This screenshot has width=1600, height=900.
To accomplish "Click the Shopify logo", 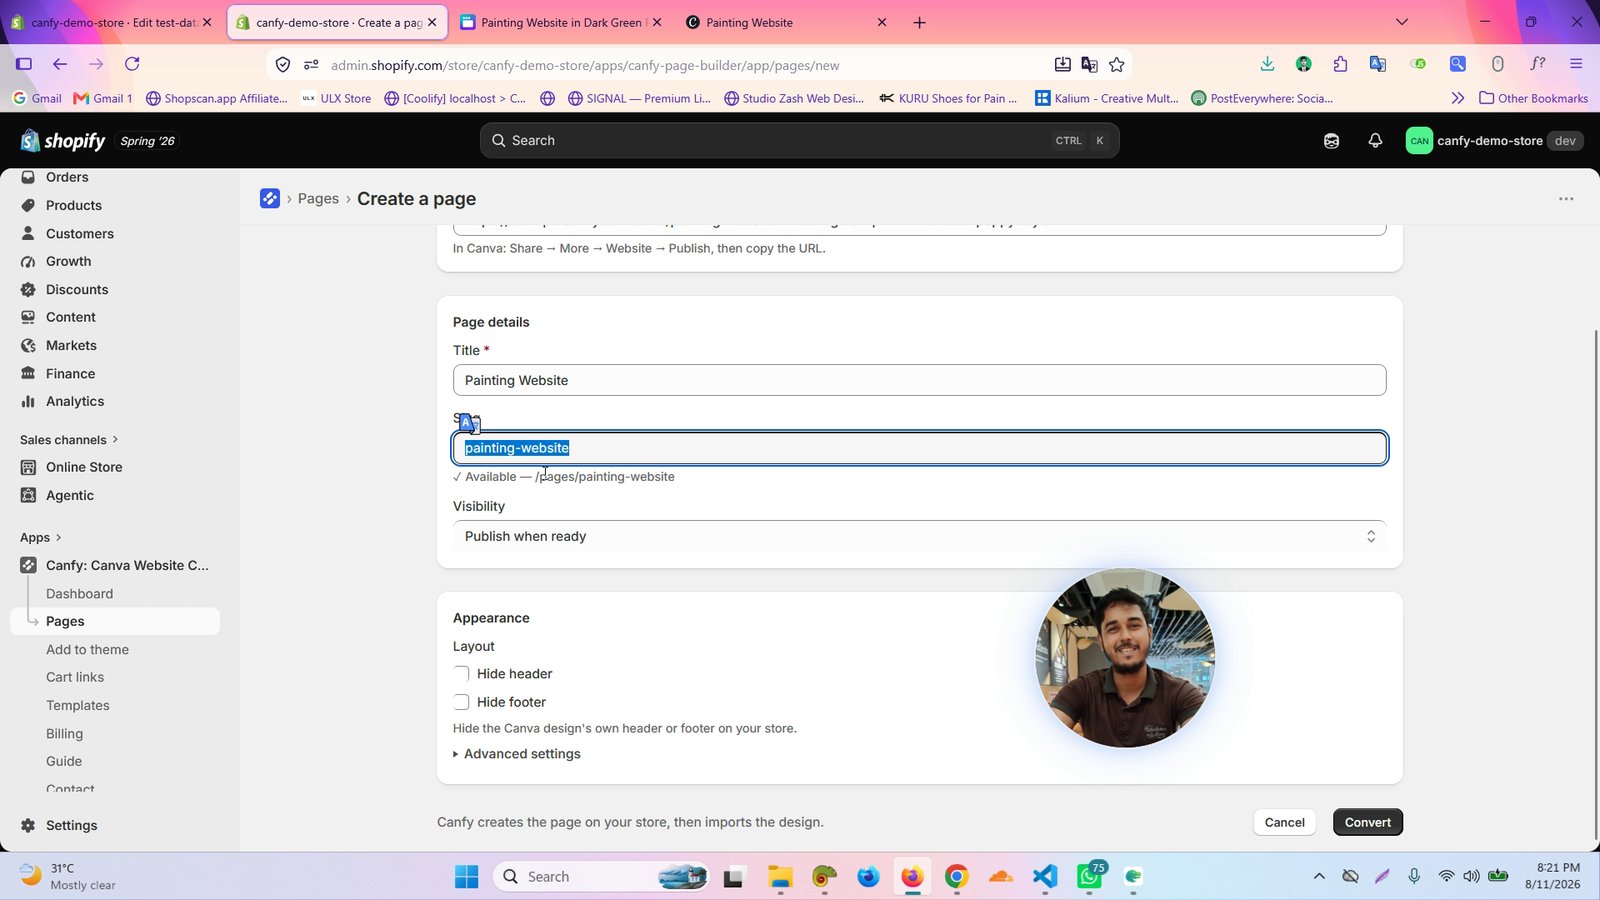I will 62,141.
